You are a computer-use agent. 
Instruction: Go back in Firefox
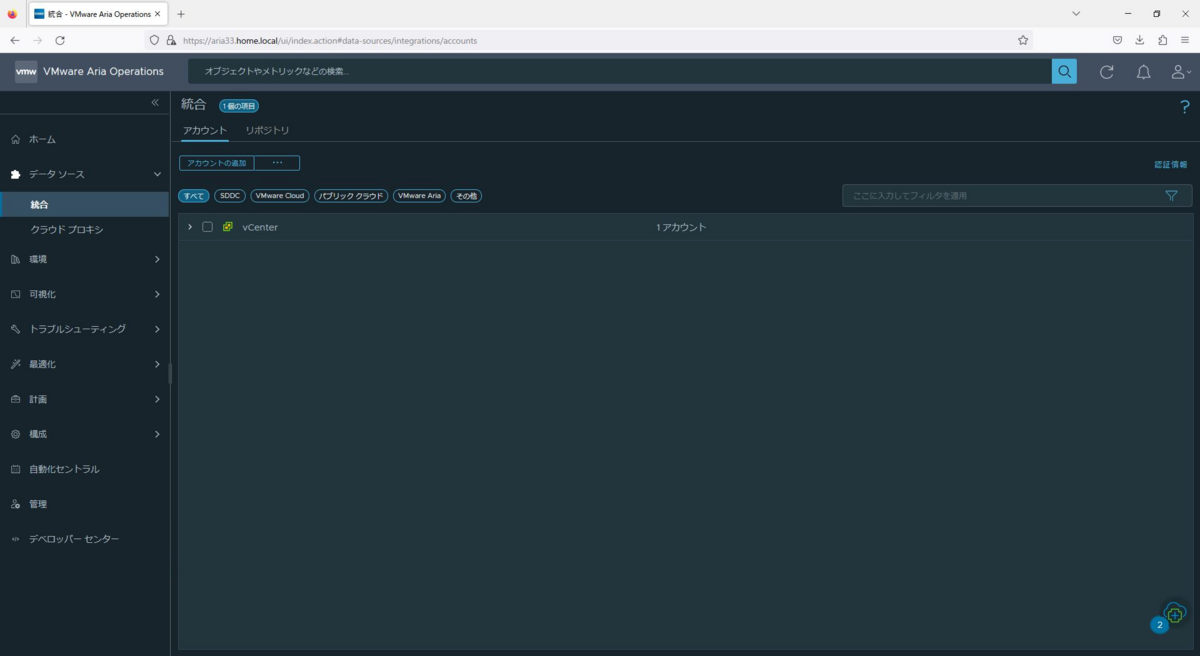(x=15, y=40)
